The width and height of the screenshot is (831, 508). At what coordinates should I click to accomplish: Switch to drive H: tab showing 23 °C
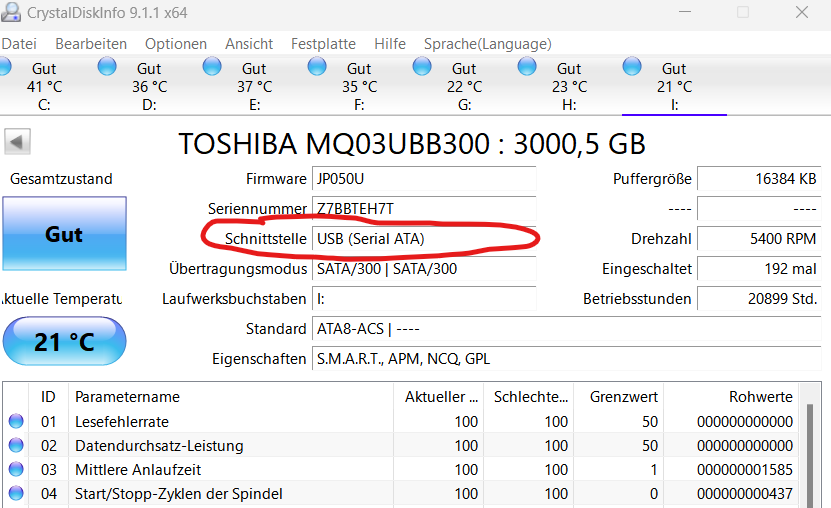[569, 86]
